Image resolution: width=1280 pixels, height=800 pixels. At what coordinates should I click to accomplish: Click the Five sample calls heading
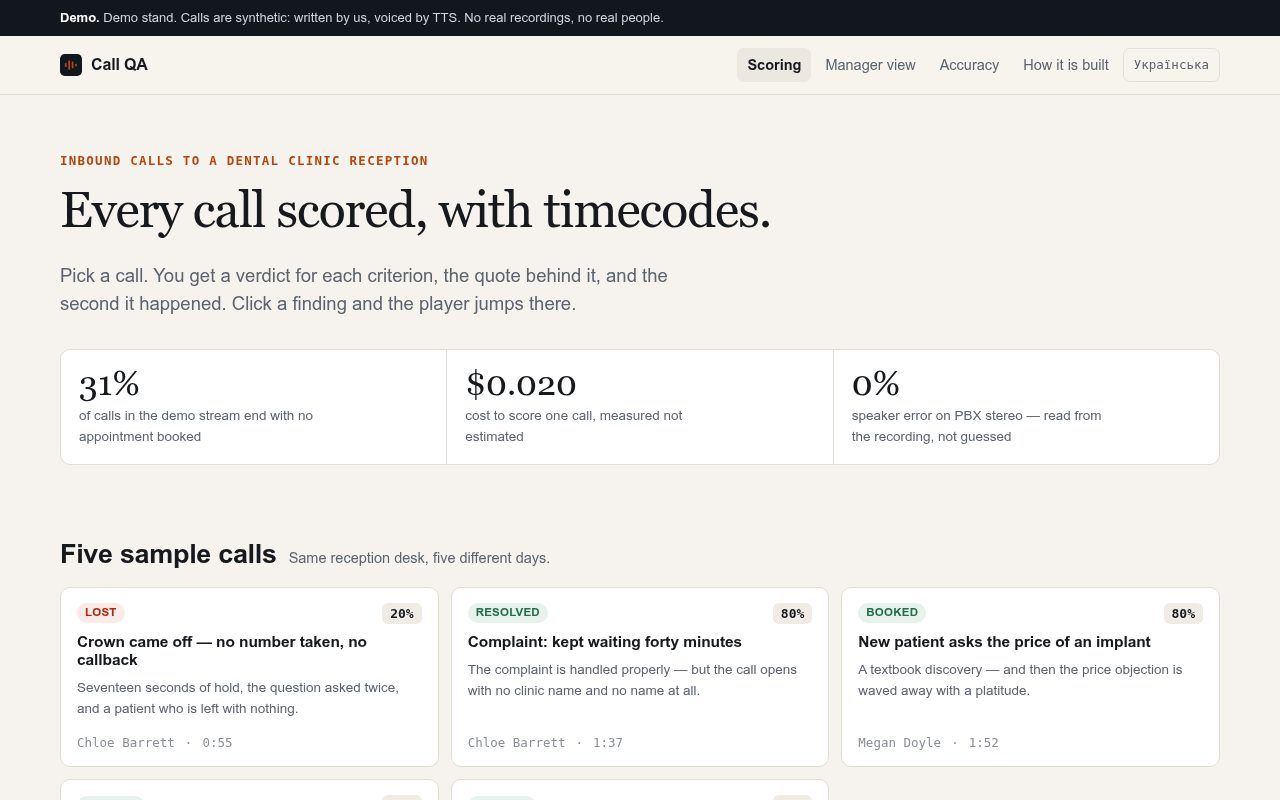pos(168,554)
